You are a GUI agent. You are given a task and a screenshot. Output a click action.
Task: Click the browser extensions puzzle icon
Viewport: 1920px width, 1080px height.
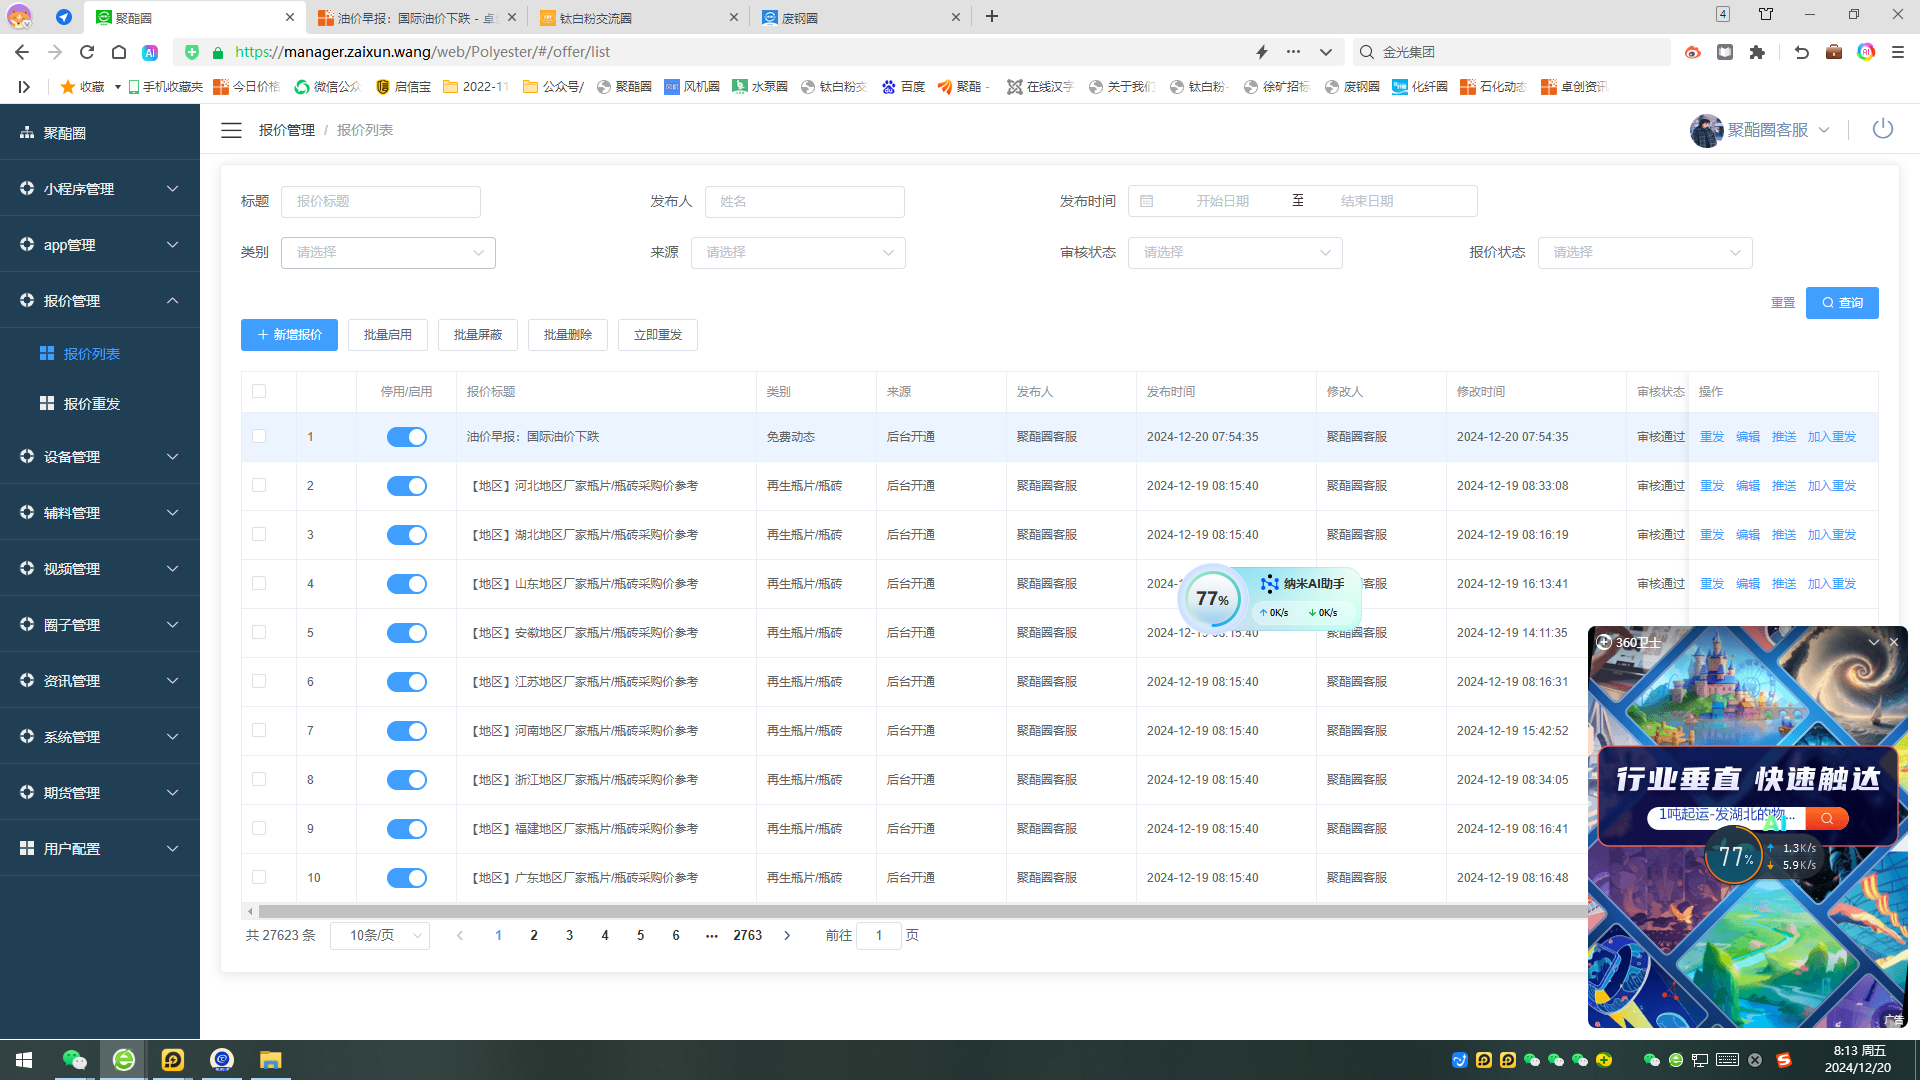(1757, 52)
